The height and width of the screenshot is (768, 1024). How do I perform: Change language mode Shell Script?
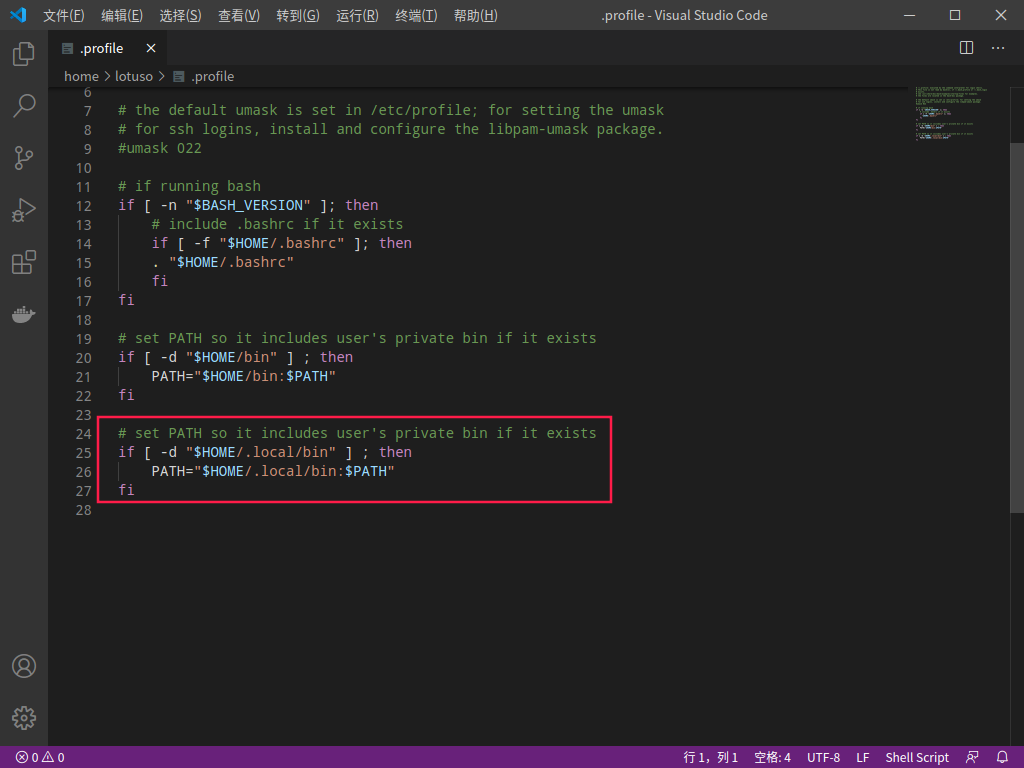coord(917,758)
